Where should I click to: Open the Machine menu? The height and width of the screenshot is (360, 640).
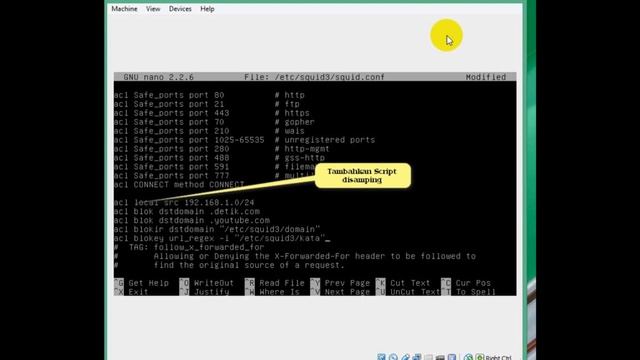click(124, 9)
